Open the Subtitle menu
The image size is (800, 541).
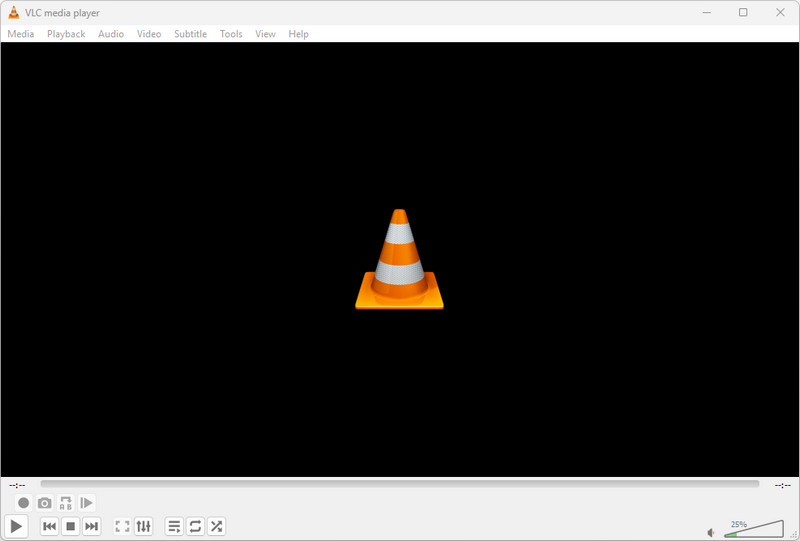[190, 34]
